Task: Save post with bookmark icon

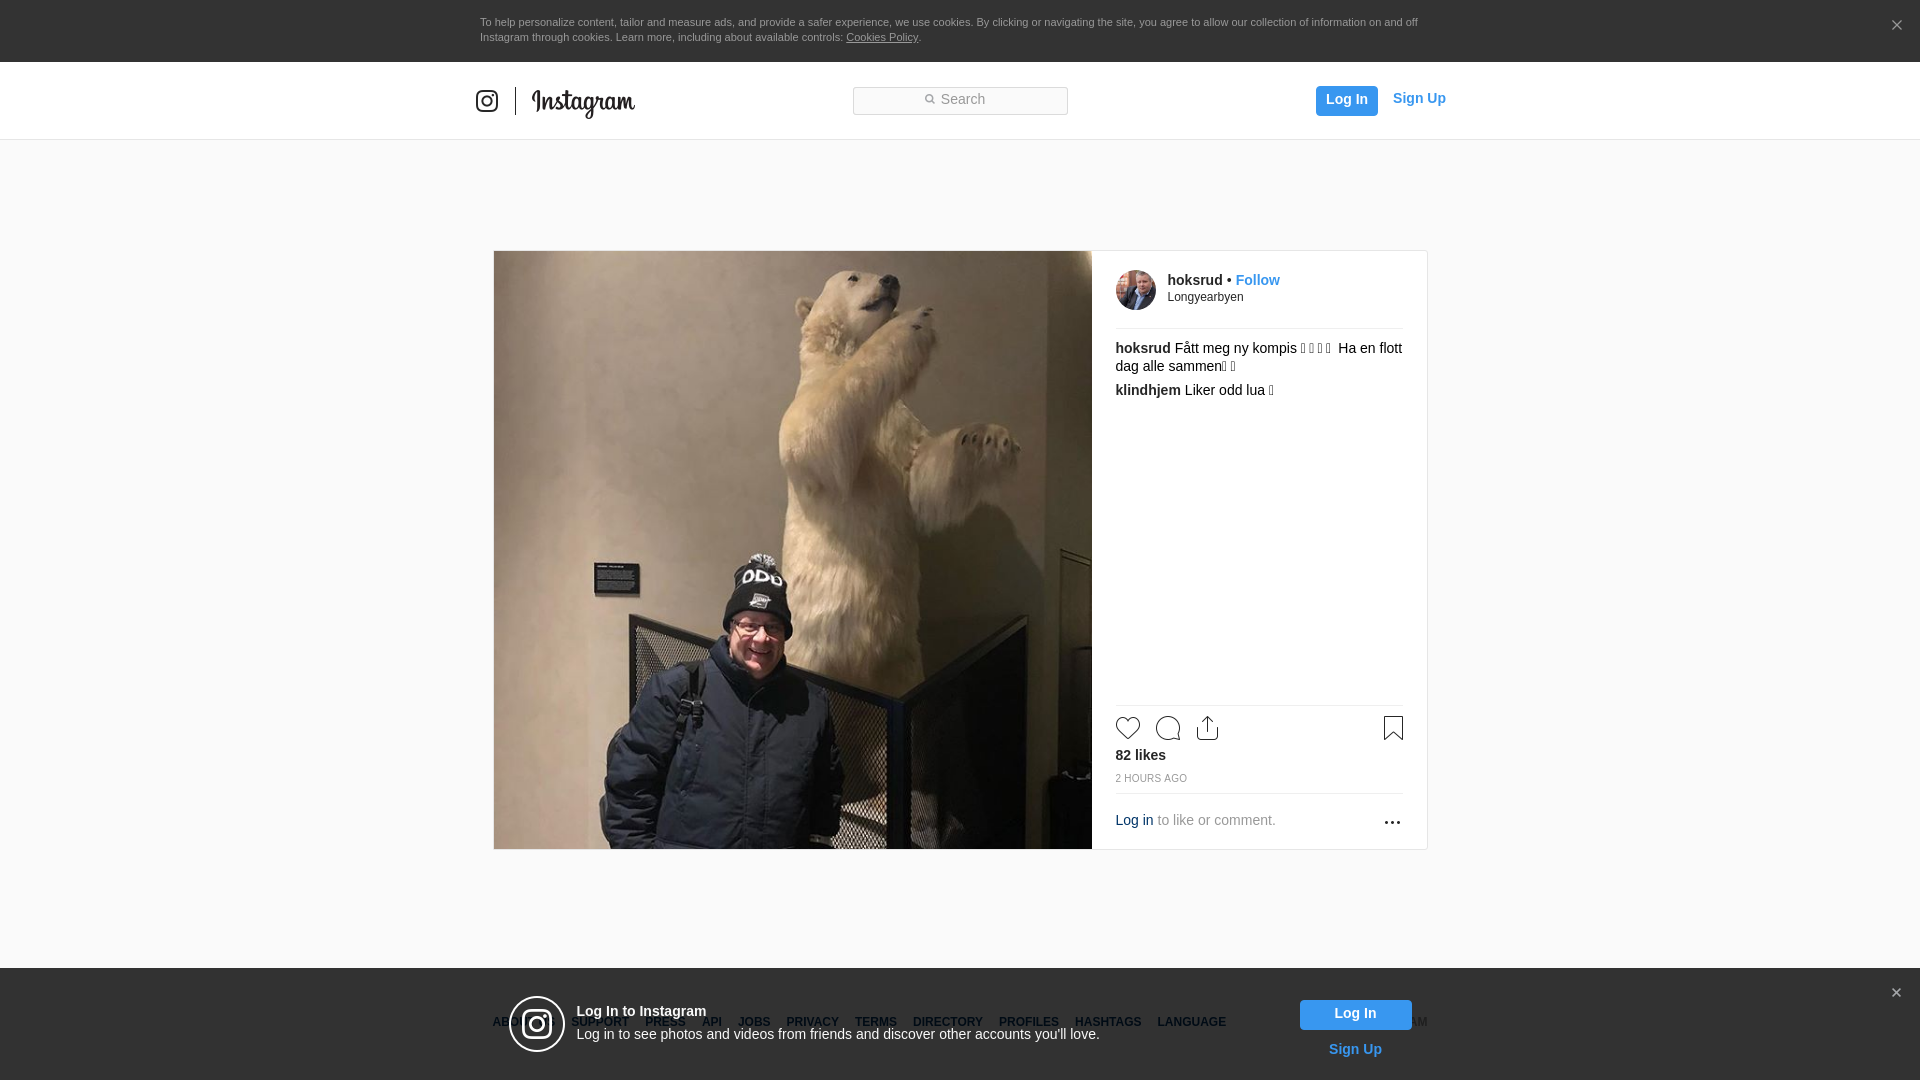Action: click(1393, 728)
